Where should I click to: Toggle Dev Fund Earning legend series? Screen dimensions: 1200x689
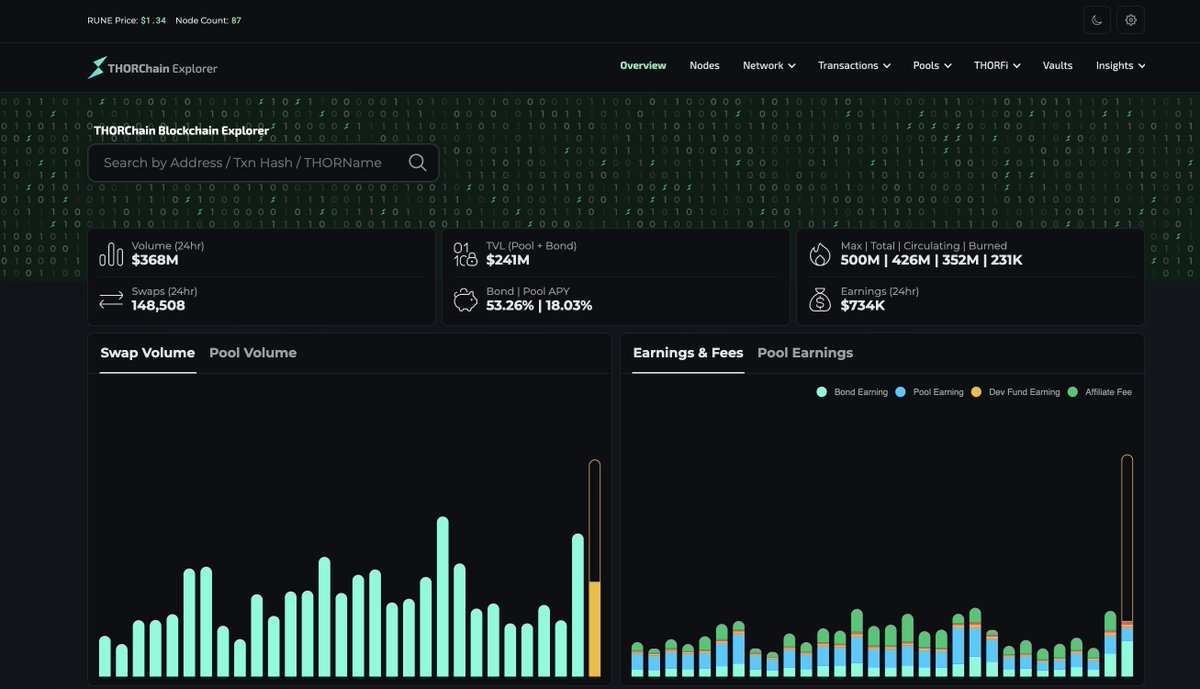click(x=1016, y=392)
